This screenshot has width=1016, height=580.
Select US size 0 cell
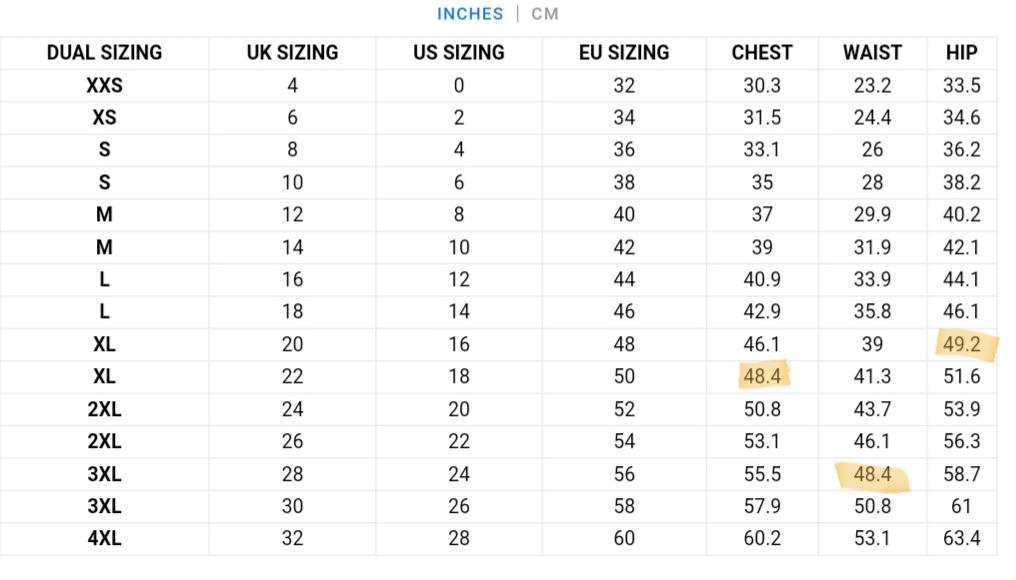pos(457,85)
